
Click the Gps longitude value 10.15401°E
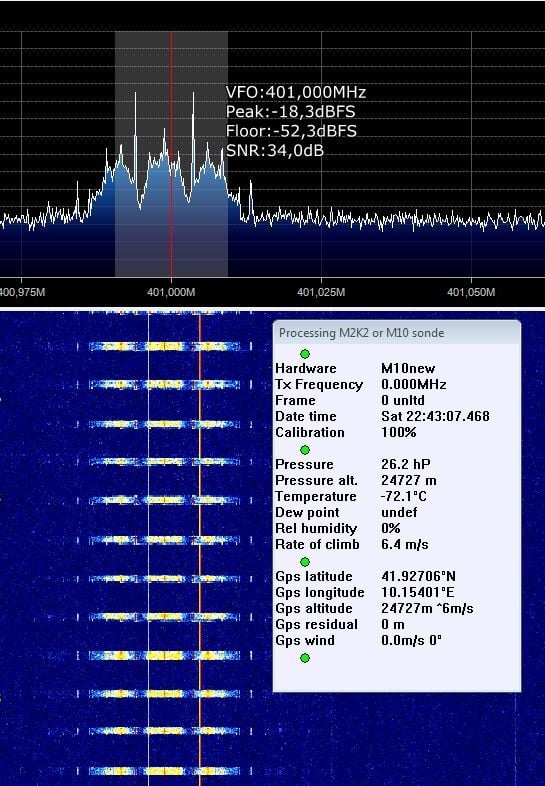pyautogui.click(x=418, y=592)
